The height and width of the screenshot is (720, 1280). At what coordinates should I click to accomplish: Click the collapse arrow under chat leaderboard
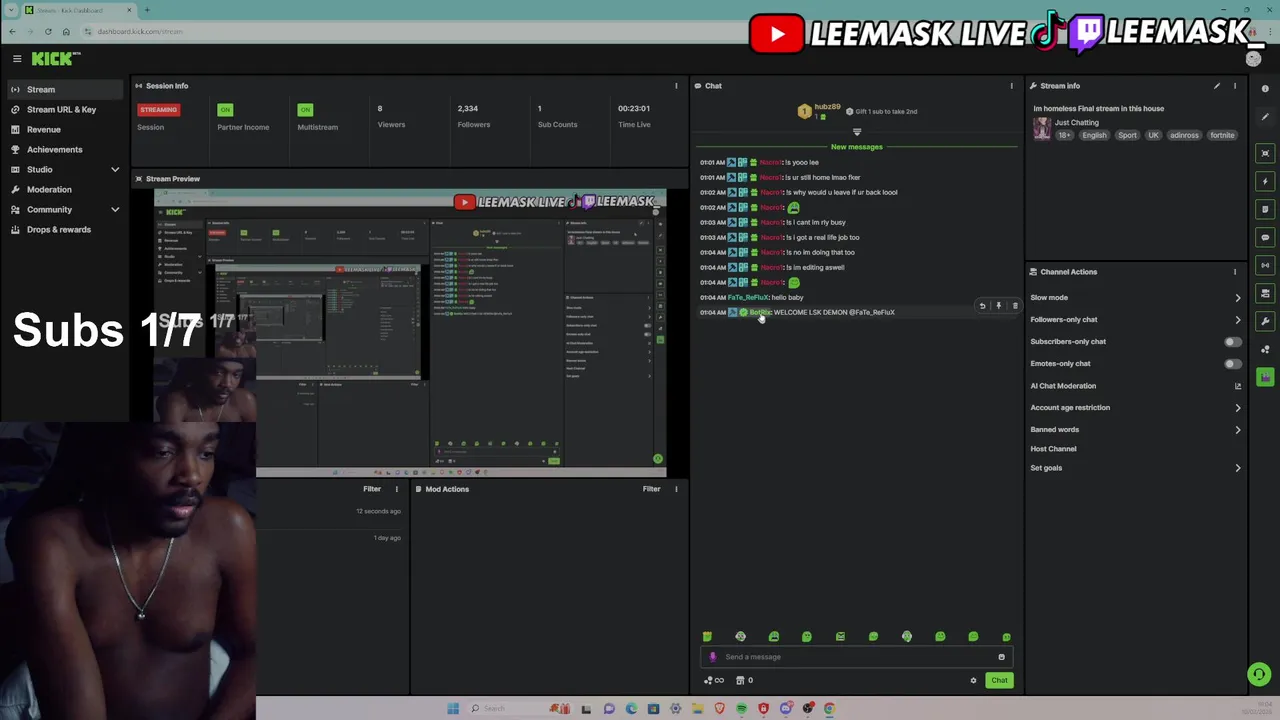857,131
